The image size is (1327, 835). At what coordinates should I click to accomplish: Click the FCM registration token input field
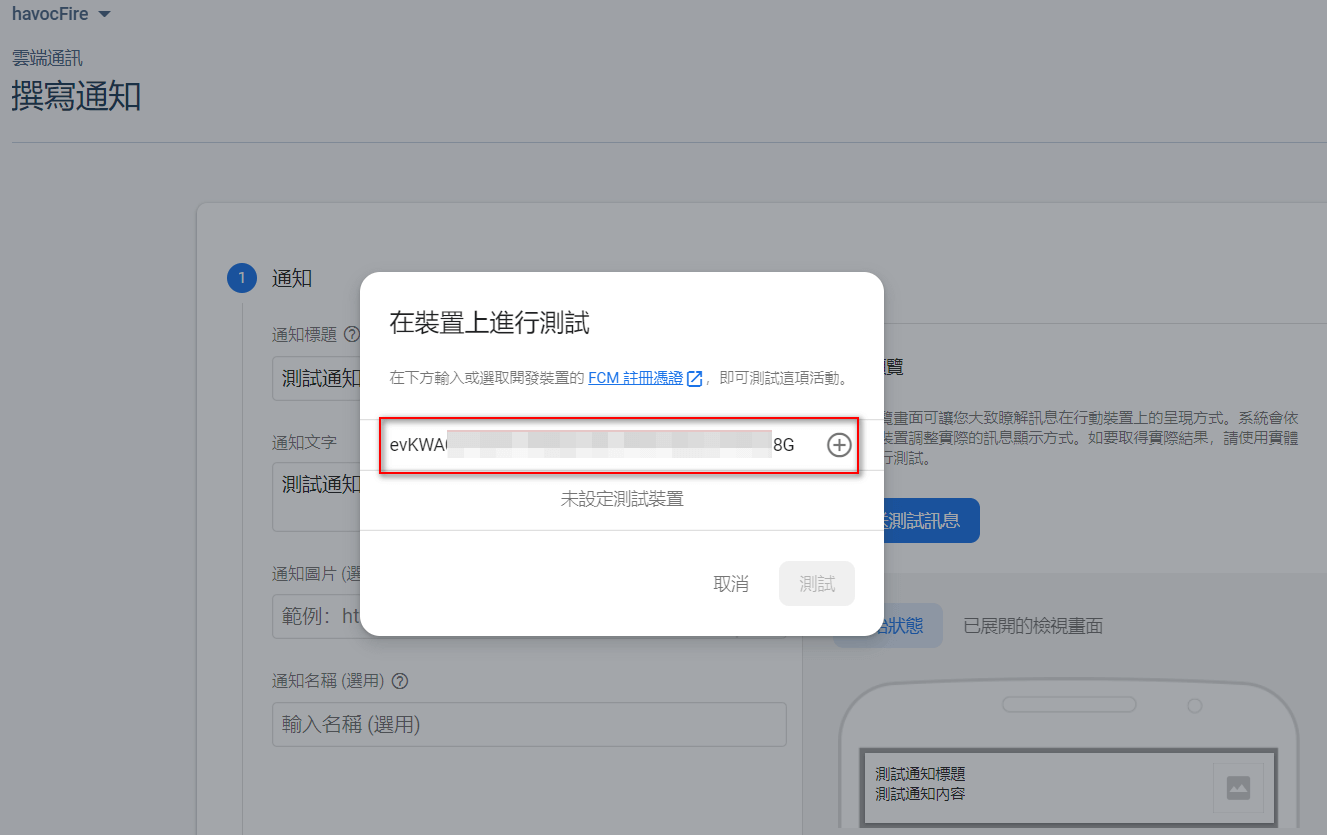[600, 446]
